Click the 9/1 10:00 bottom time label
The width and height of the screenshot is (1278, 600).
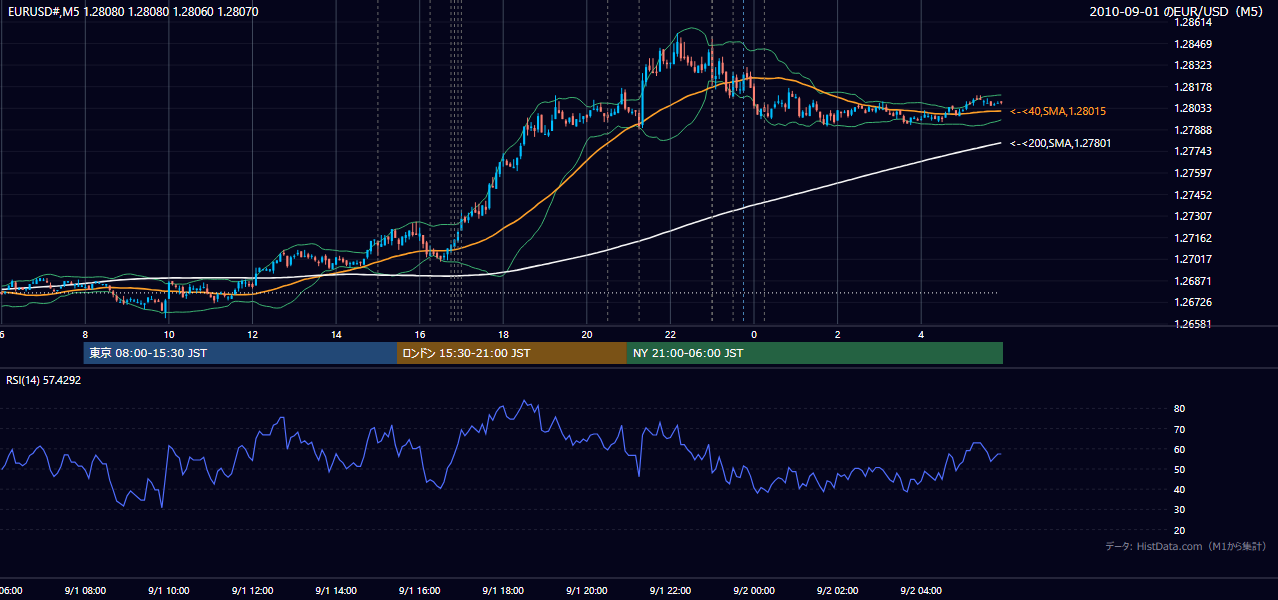coord(168,591)
